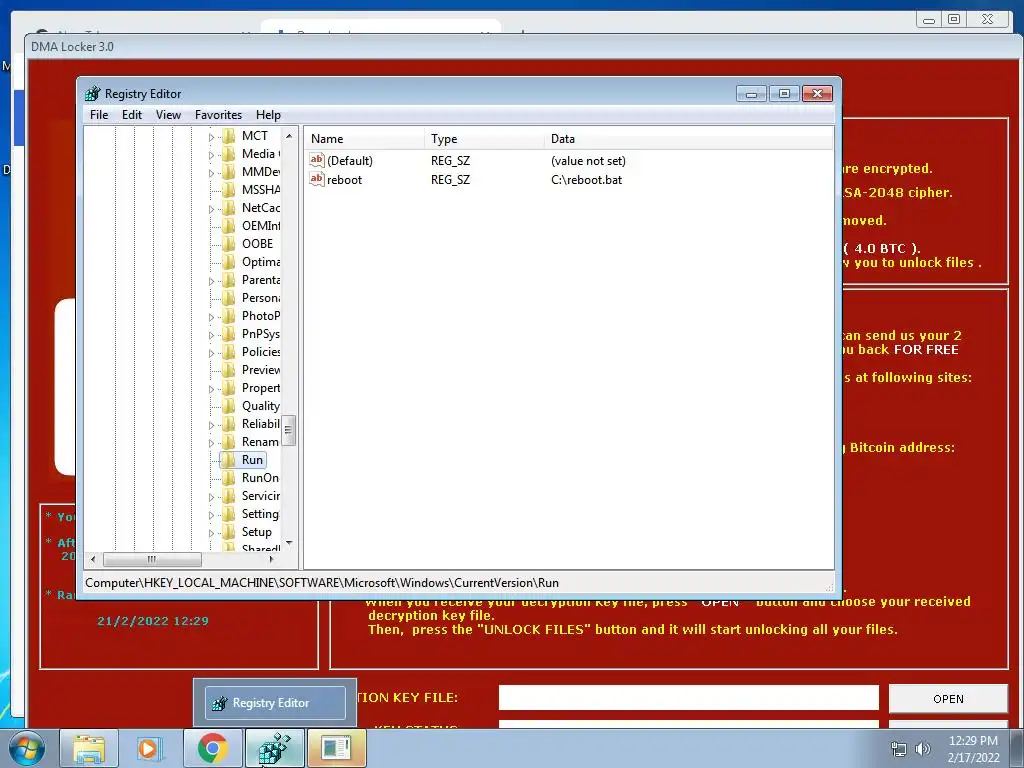Screen dimensions: 1024x768
Task: Click the tree vertical scrollbar thumb
Action: (289, 430)
